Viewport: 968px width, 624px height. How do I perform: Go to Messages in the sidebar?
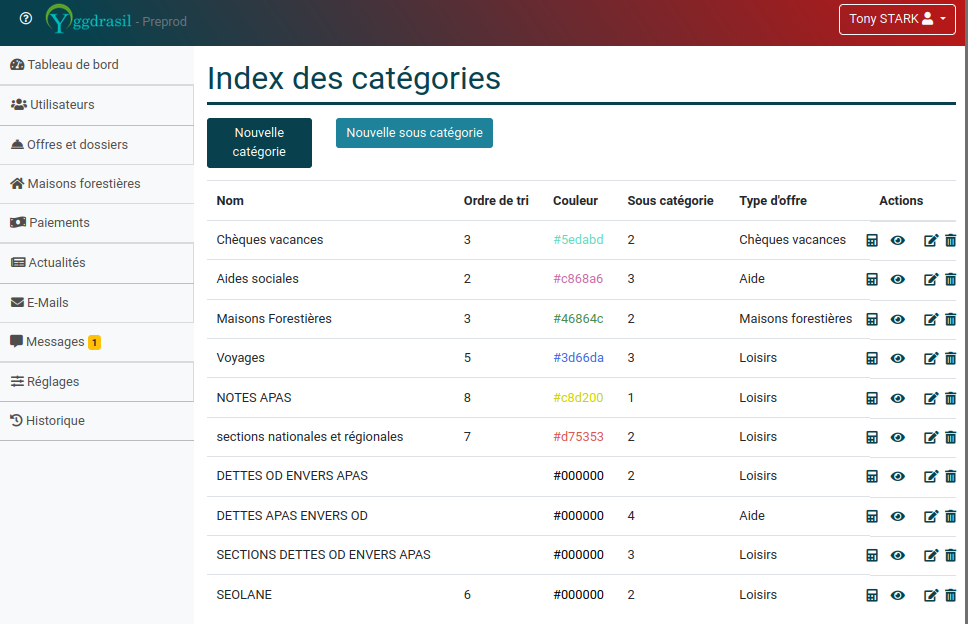(55, 342)
